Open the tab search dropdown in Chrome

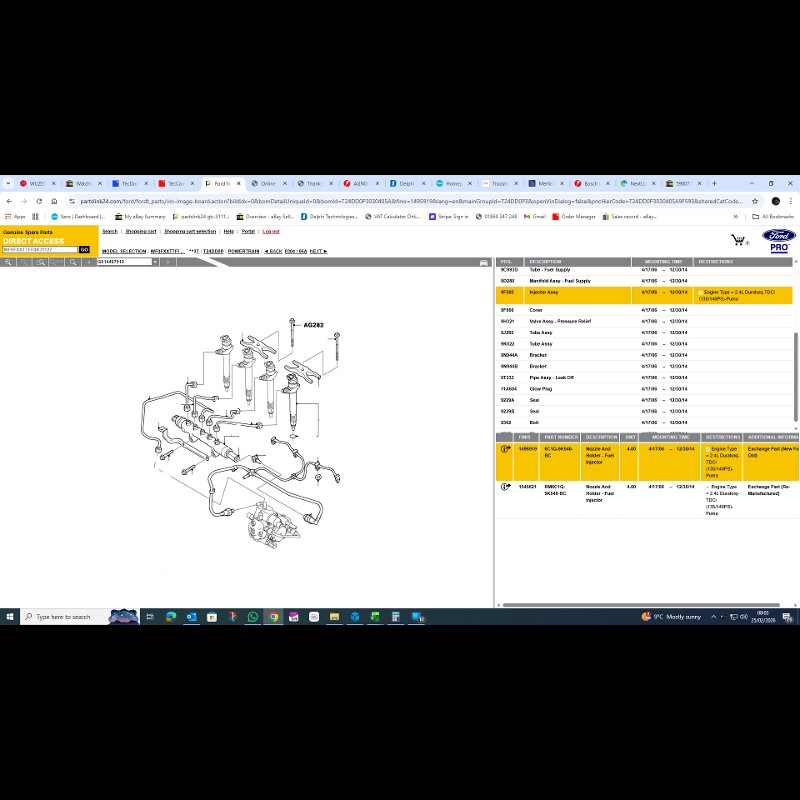coord(8,183)
